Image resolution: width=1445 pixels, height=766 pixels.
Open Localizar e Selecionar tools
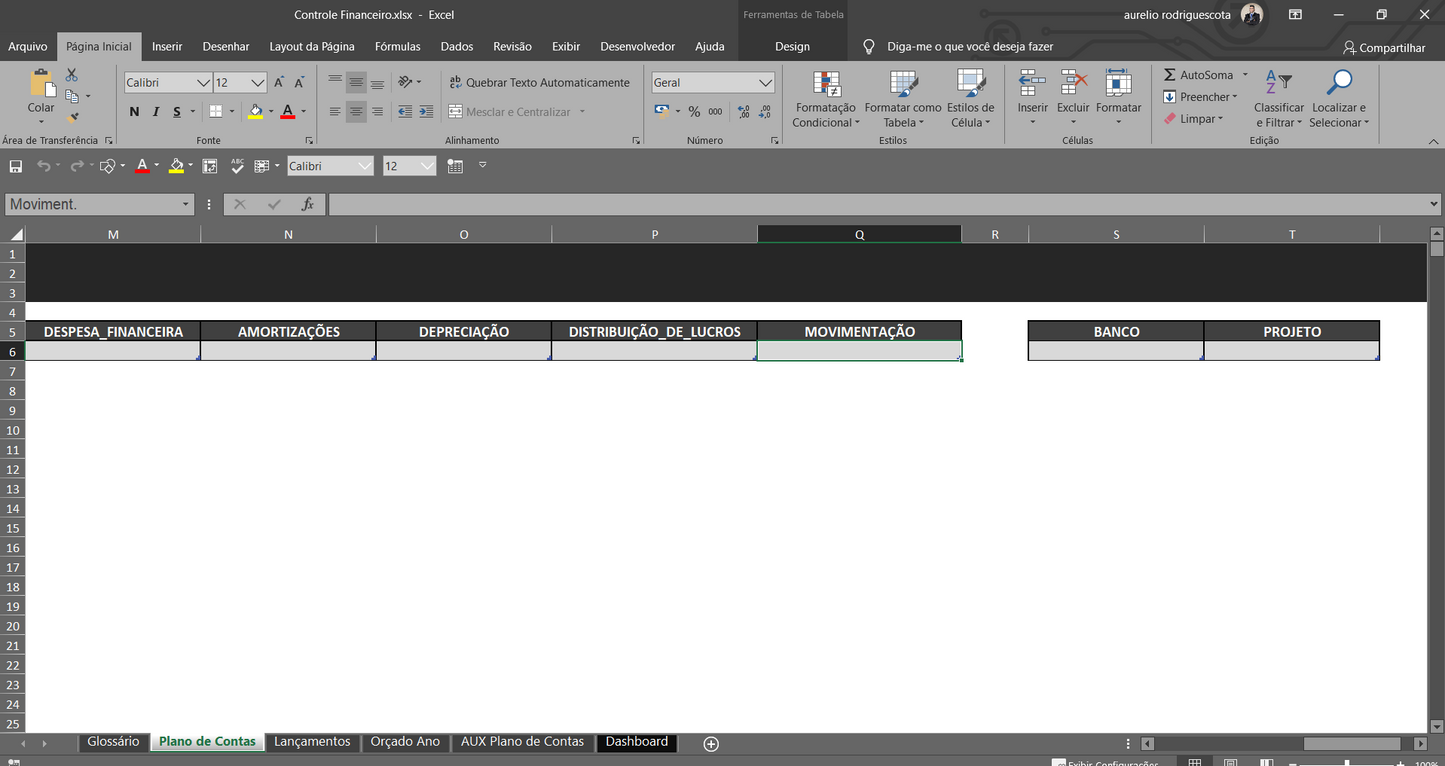click(1339, 99)
